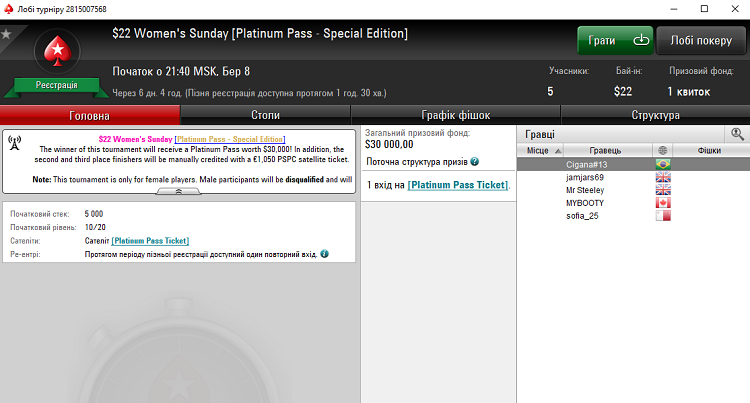Open the player search magnifier icon

pyautogui.click(x=737, y=134)
